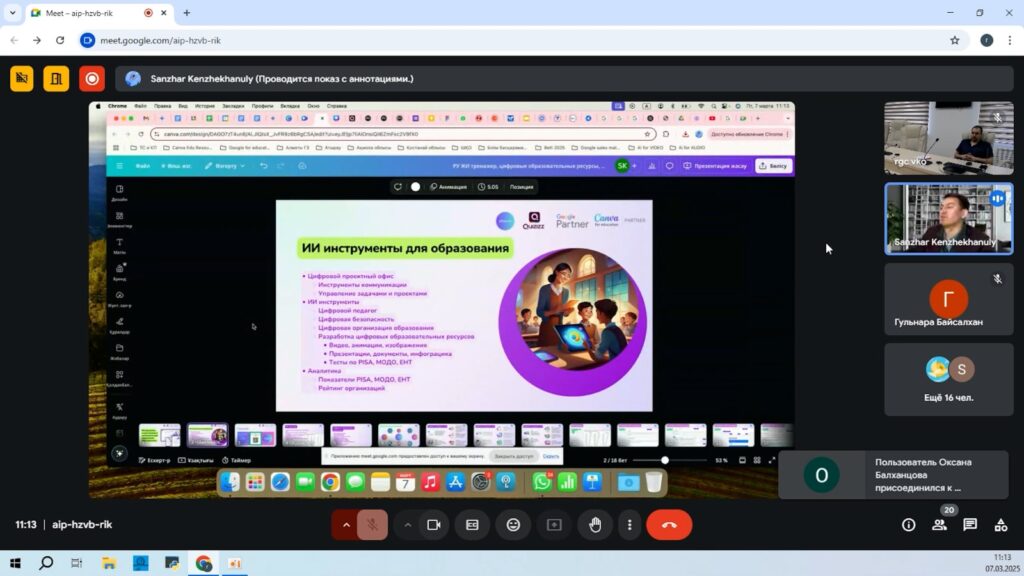This screenshot has height=576, width=1024.
Task: Turn on the camera in Meet
Action: (x=434, y=525)
